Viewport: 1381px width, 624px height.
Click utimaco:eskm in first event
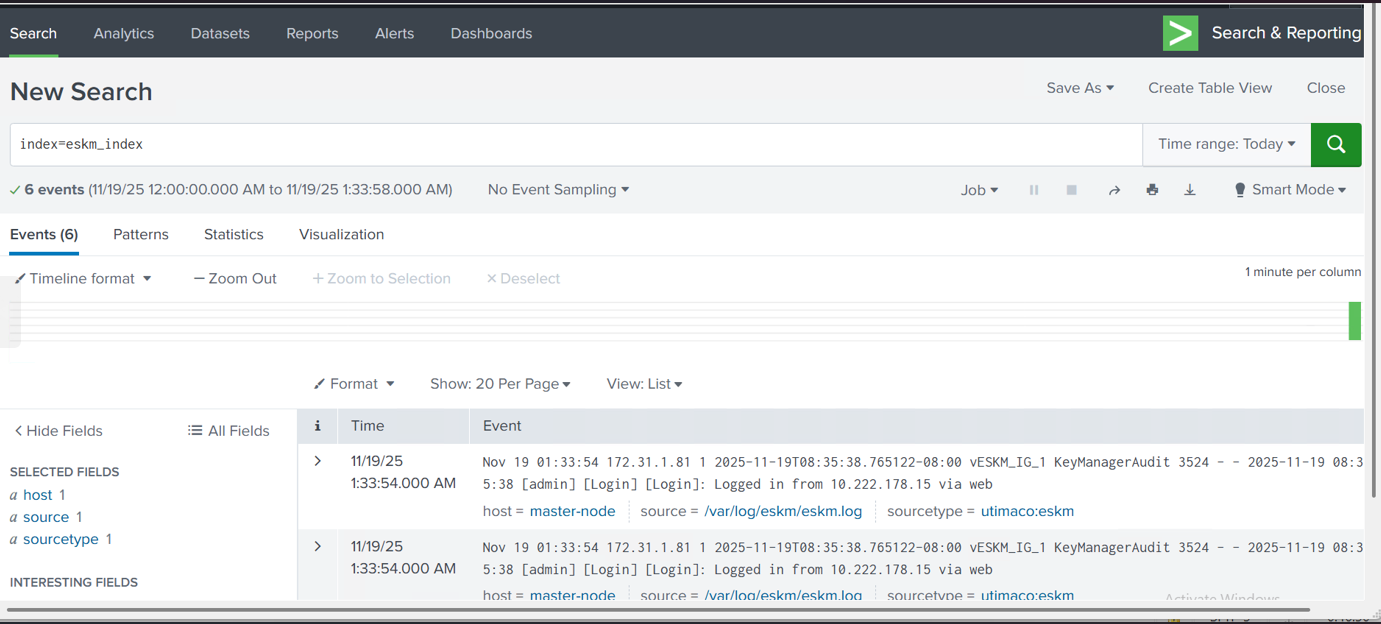[1027, 511]
